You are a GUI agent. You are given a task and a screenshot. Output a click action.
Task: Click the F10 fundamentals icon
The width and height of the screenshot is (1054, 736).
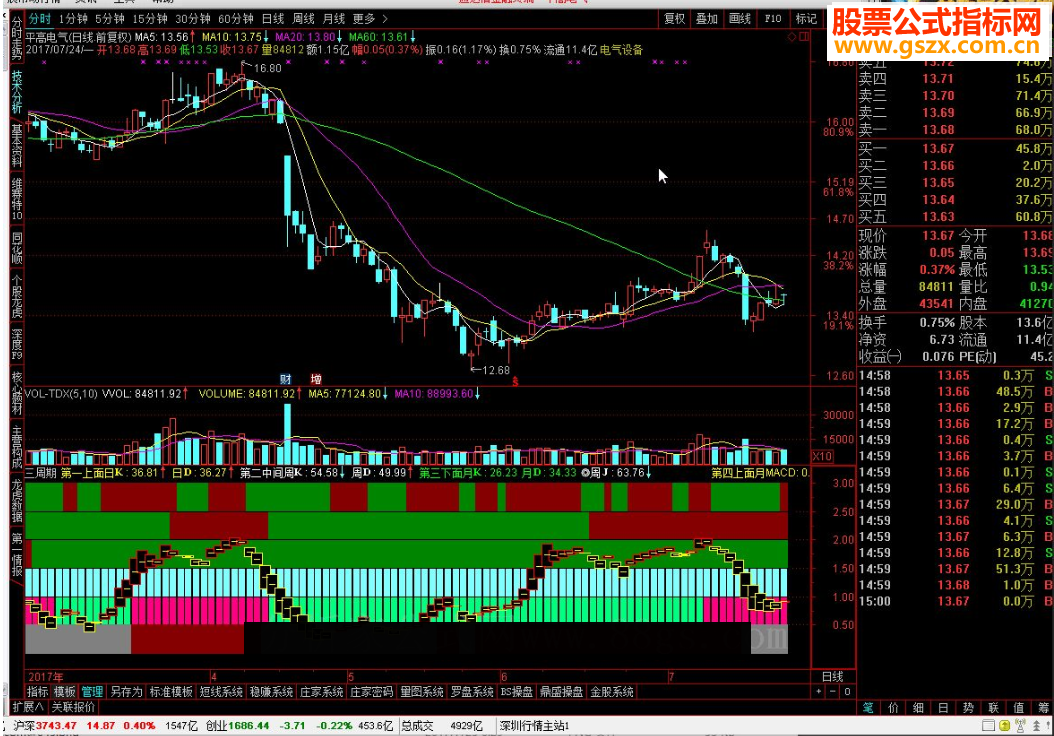click(x=773, y=18)
